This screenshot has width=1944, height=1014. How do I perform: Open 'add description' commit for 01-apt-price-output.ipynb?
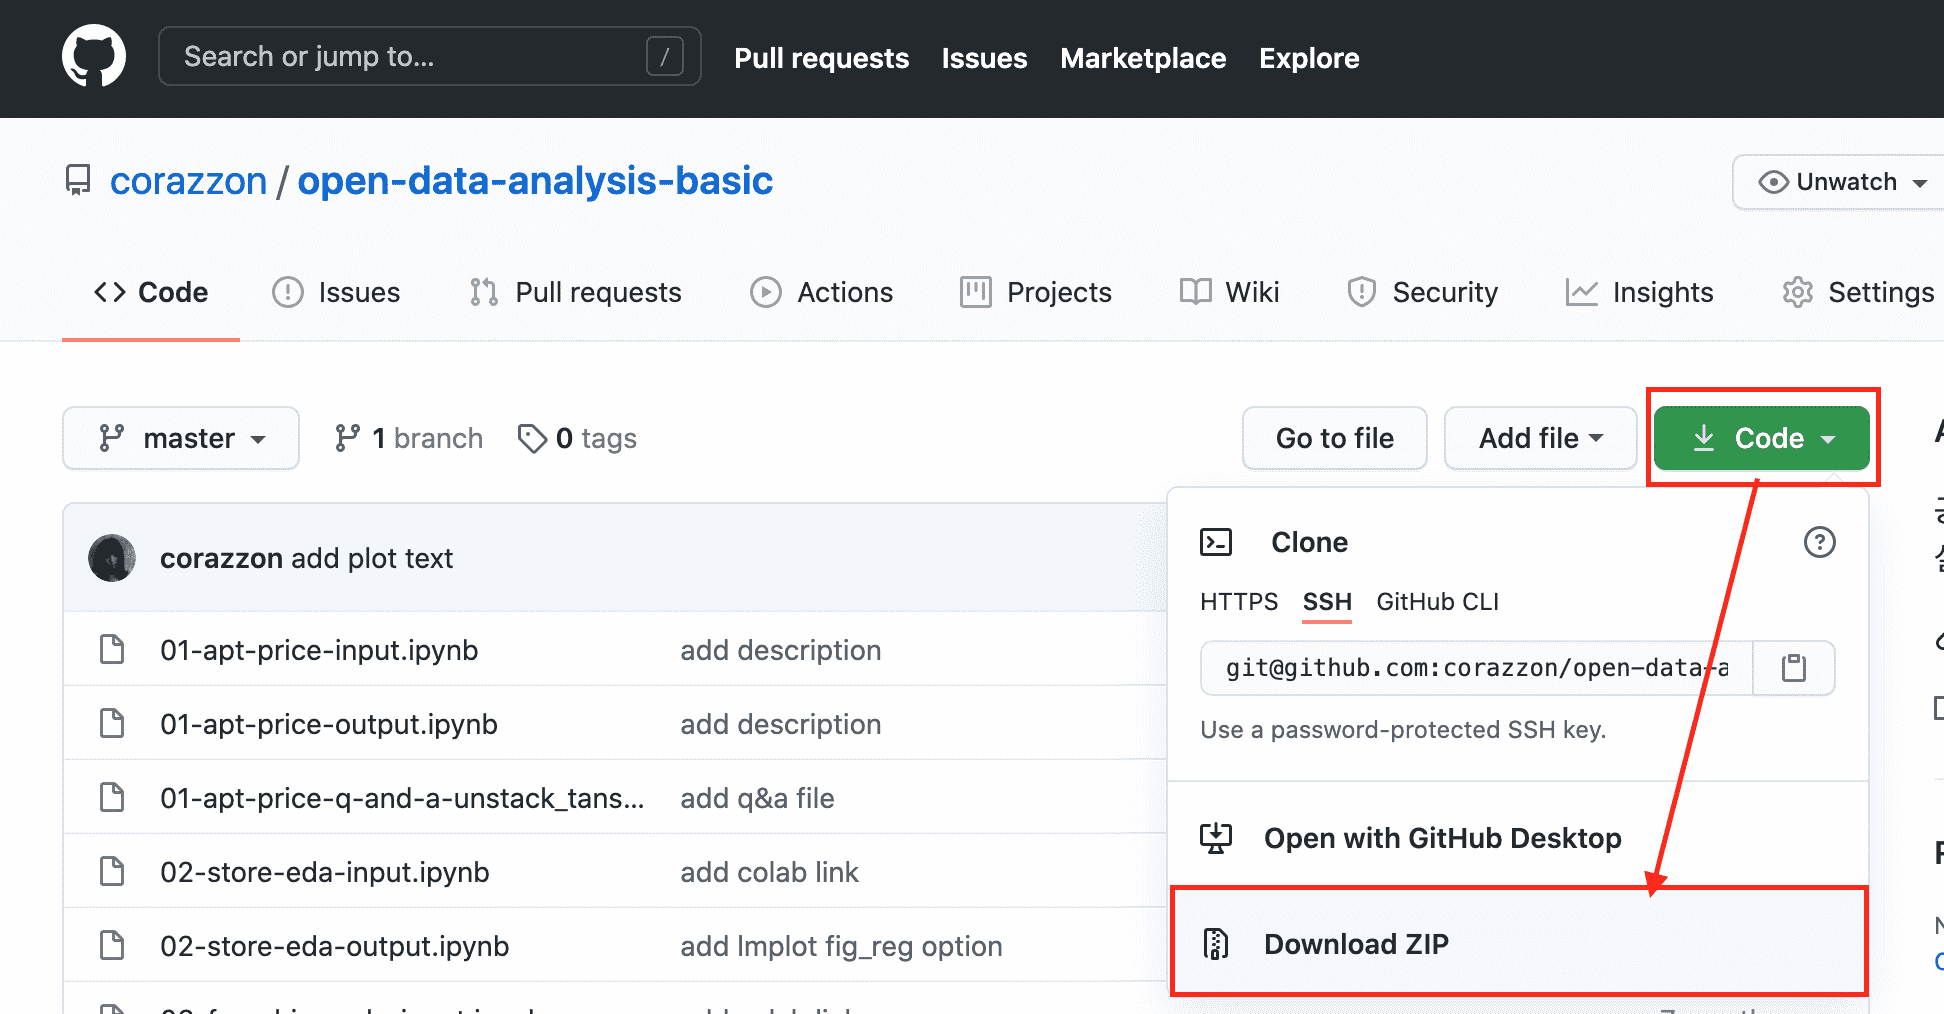(781, 724)
